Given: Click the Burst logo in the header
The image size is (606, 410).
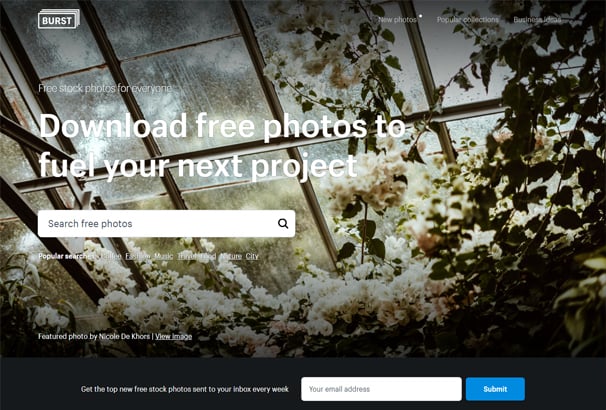Looking at the screenshot, I should pyautogui.click(x=58, y=19).
